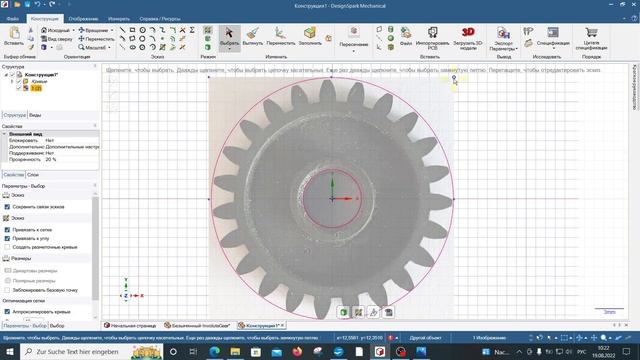
Task: Click the taskbar search box
Action: pyautogui.click(x=91, y=351)
